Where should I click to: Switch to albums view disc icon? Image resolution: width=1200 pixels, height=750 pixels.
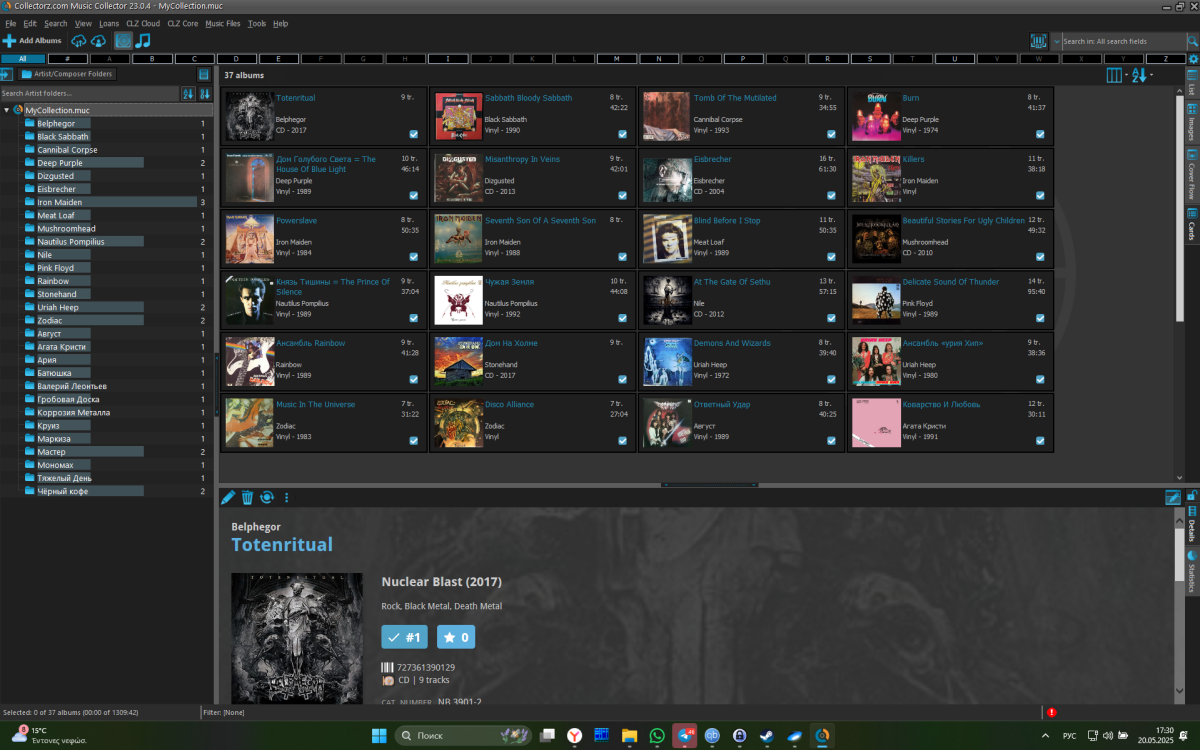pyautogui.click(x=123, y=41)
